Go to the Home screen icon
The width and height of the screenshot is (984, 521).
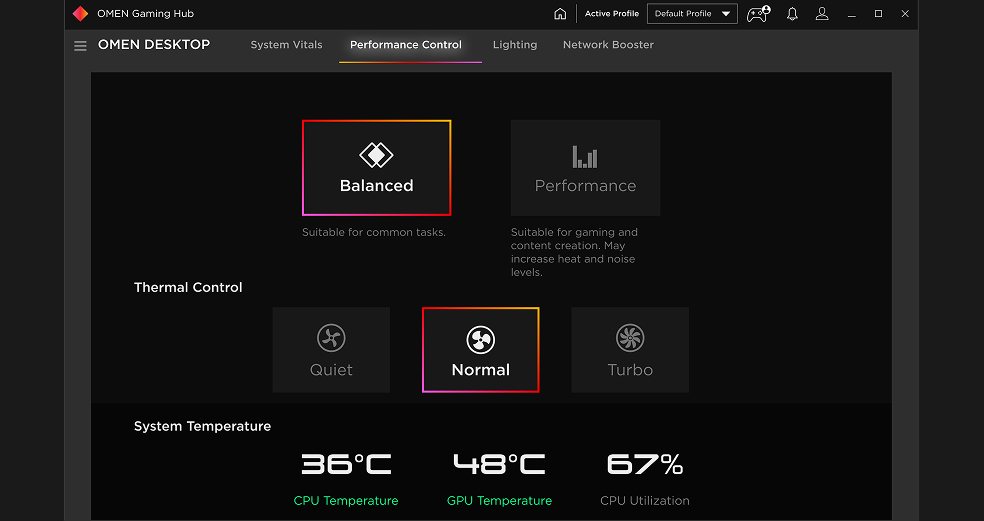pos(560,14)
